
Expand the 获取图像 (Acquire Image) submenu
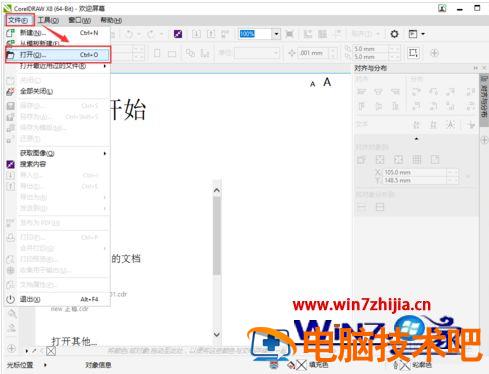pyautogui.click(x=57, y=153)
